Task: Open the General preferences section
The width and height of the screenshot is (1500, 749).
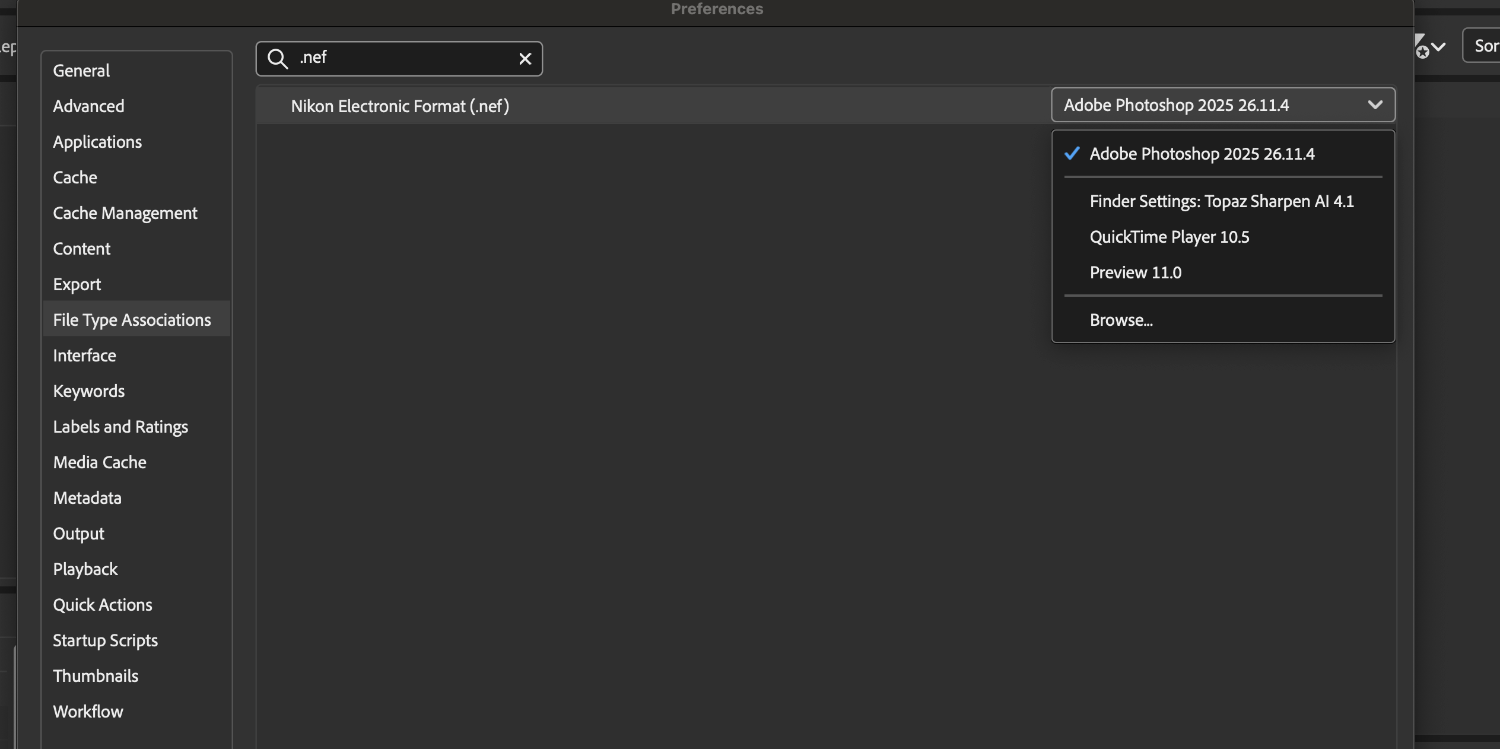Action: 82,71
